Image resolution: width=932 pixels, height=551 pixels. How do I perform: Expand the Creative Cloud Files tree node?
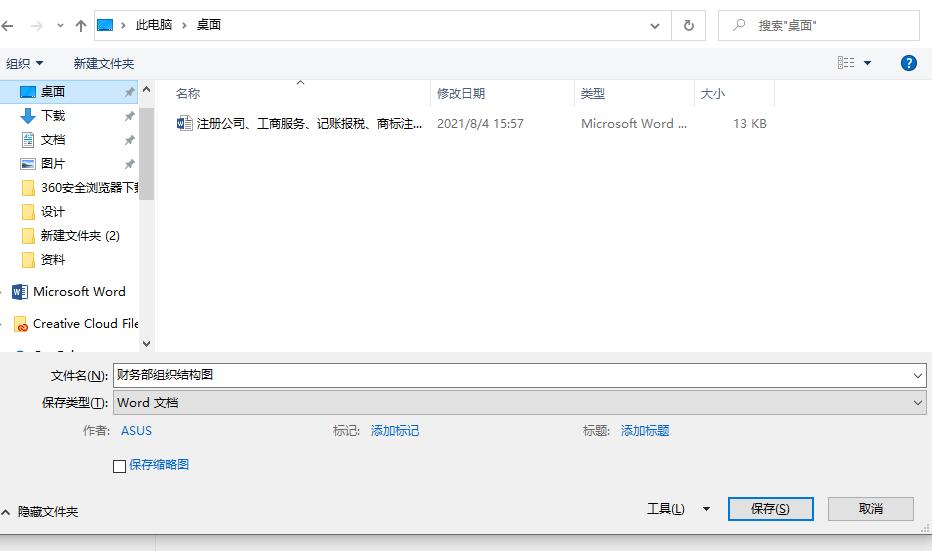click(x=2, y=325)
